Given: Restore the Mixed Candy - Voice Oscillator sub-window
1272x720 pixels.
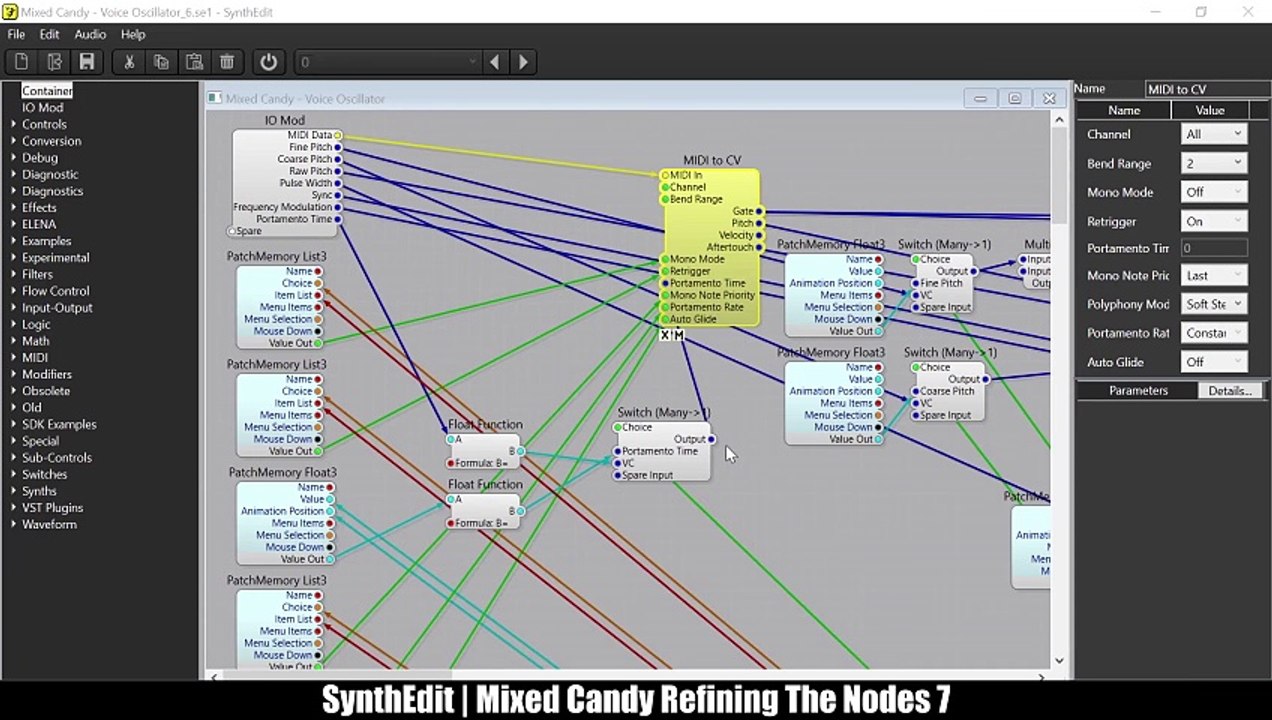Looking at the screenshot, I should click(1014, 98).
